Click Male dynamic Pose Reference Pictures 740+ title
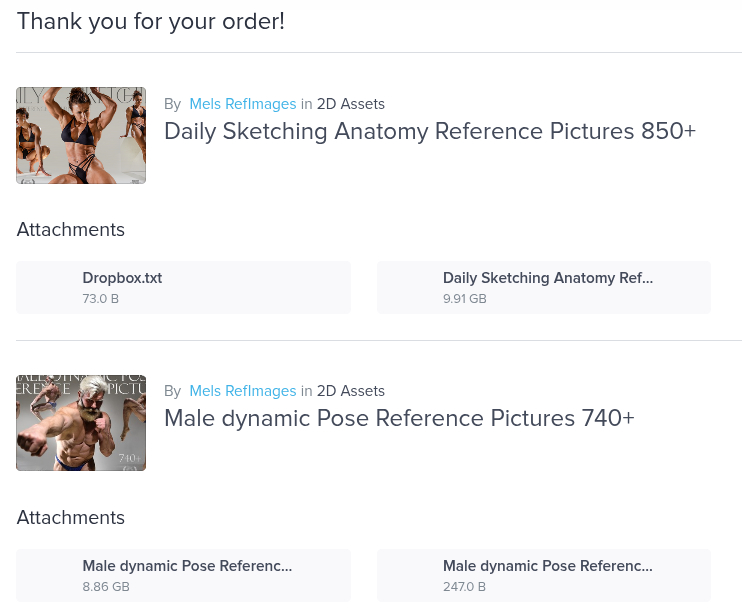This screenshot has width=742, height=615. [x=399, y=418]
